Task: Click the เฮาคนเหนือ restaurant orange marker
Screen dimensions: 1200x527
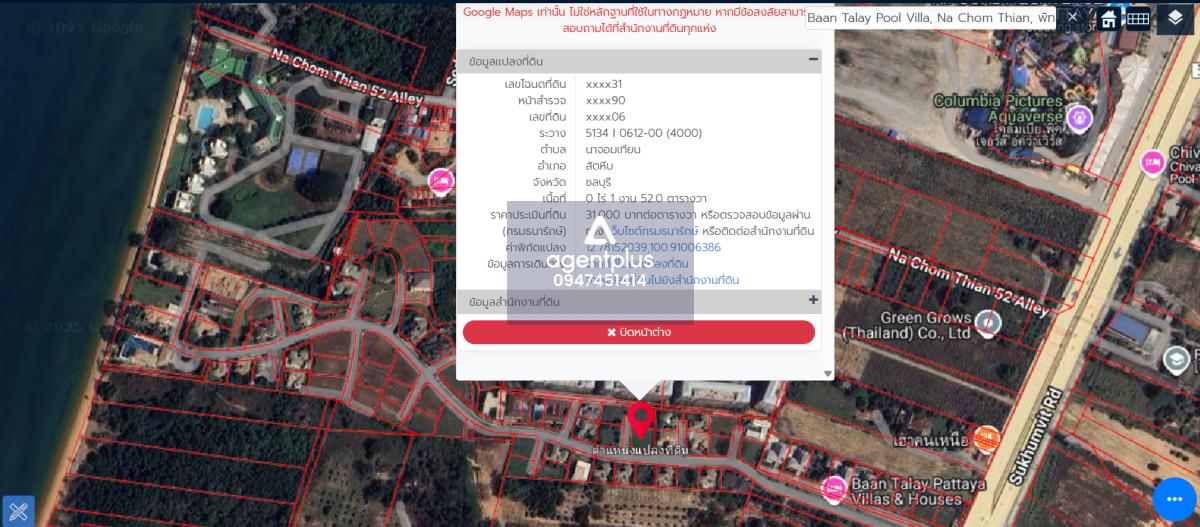Action: 987,438
